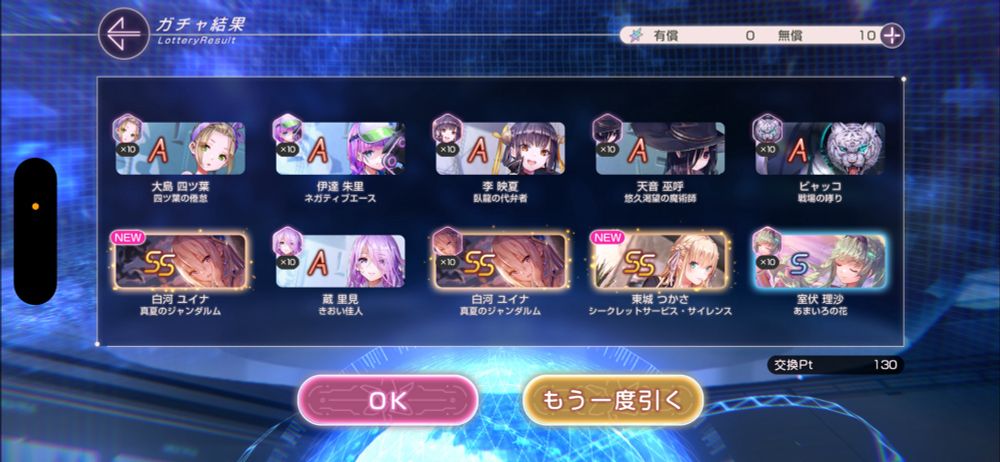Click the pink OK button
Viewport: 1000px width, 462px height.
tap(388, 400)
